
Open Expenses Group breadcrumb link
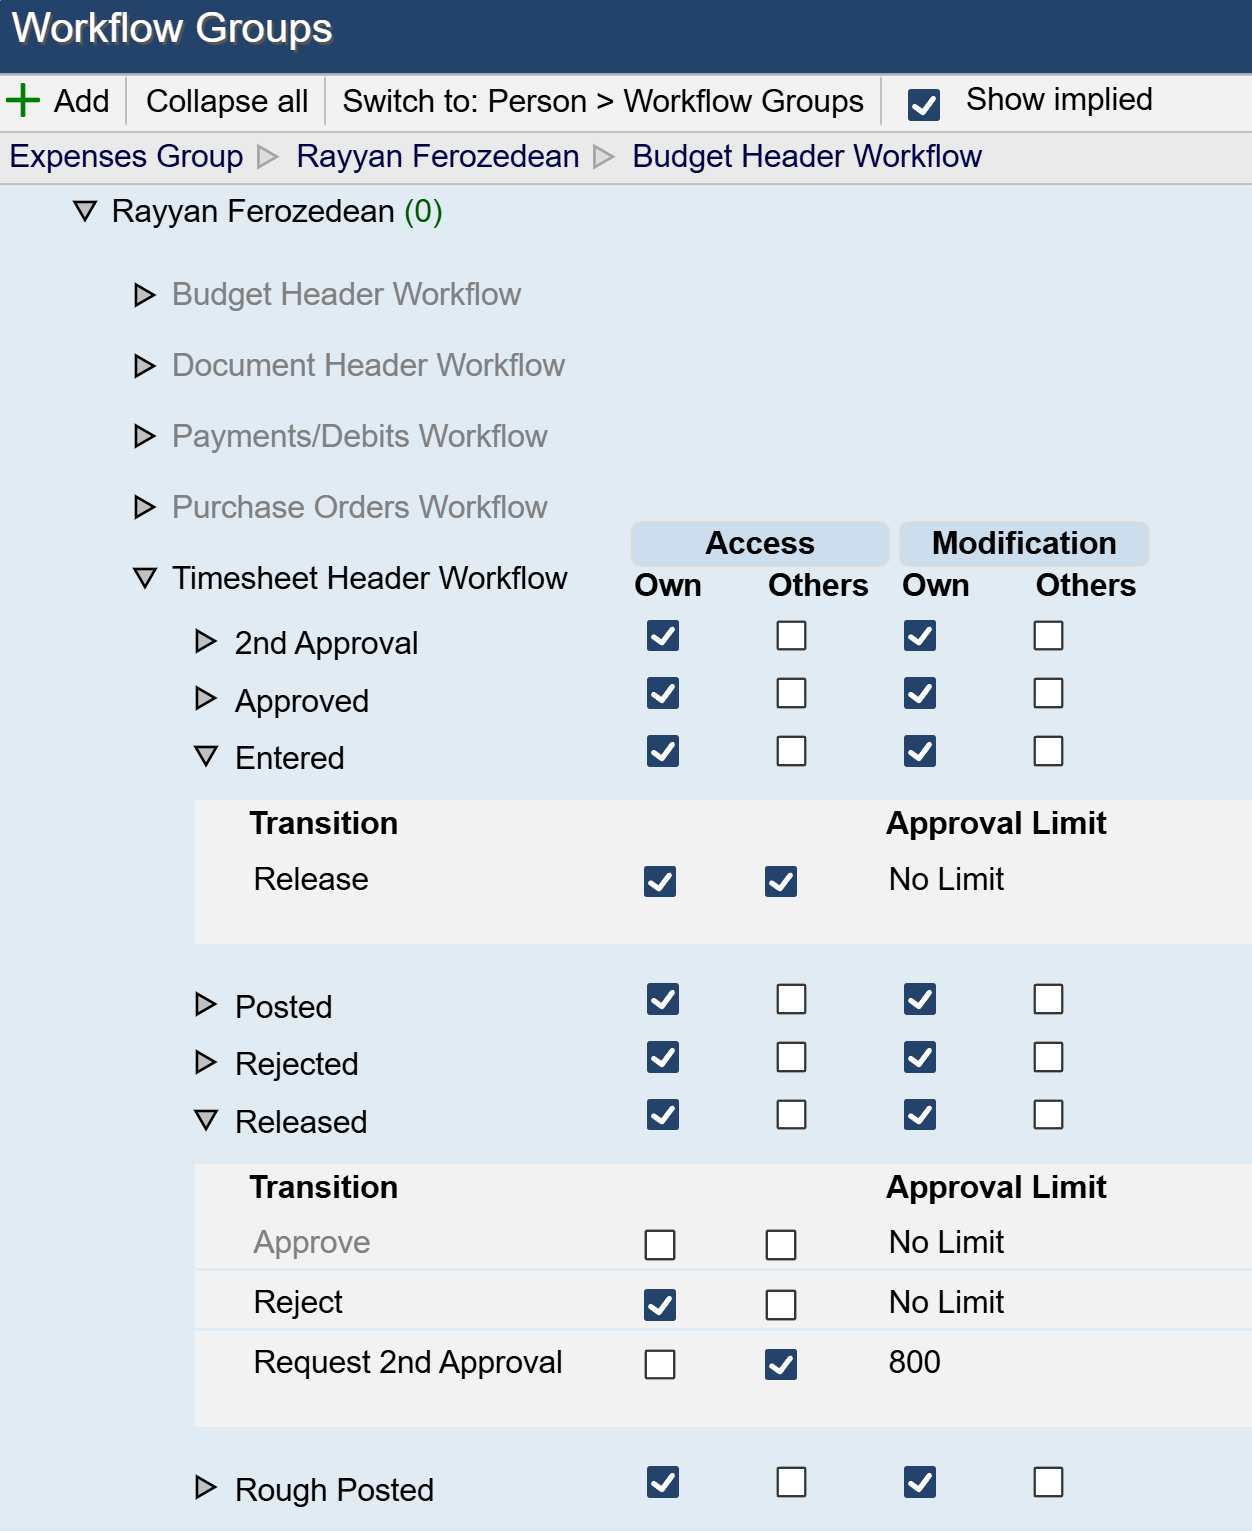pyautogui.click(x=126, y=157)
